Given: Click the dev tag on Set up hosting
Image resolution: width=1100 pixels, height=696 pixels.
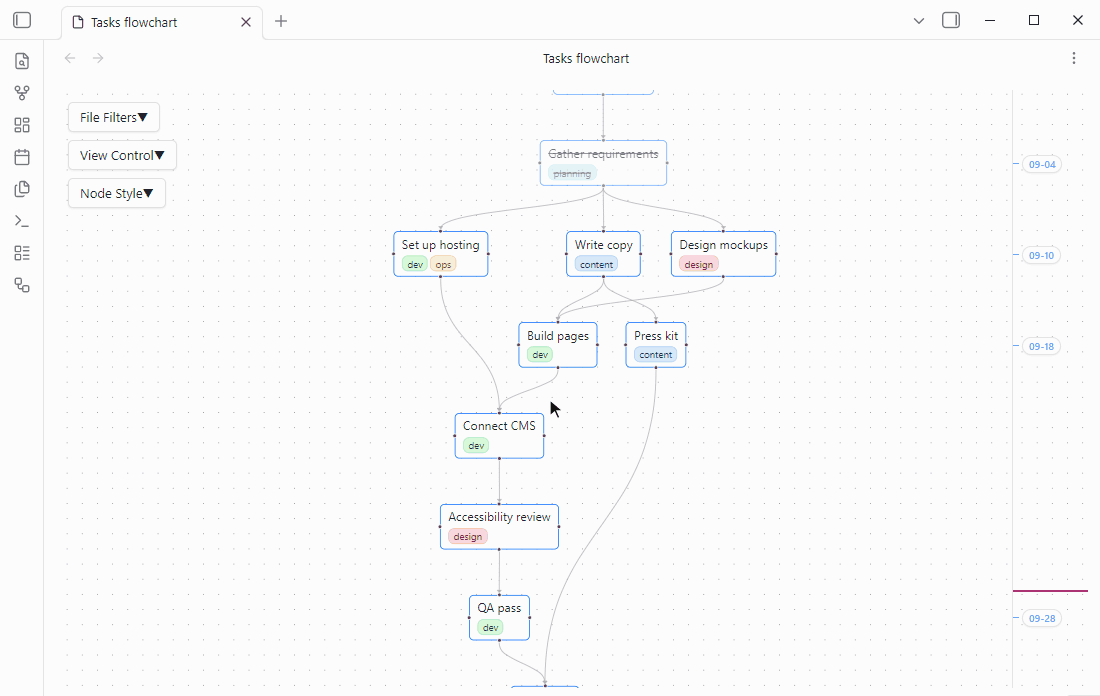Looking at the screenshot, I should [x=415, y=265].
